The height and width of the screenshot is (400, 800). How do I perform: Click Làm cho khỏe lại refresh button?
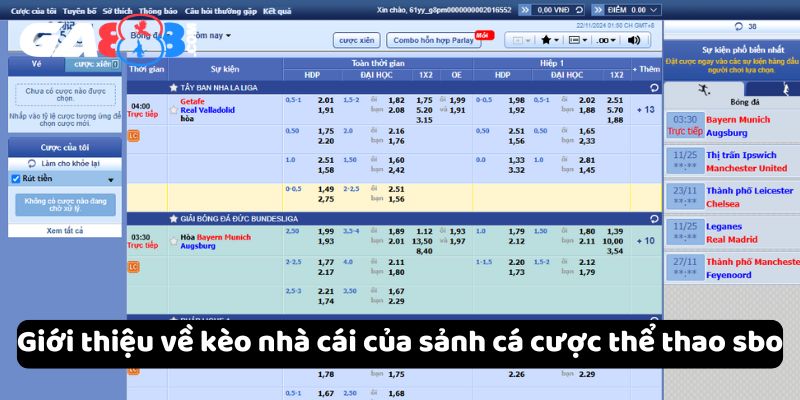point(65,164)
